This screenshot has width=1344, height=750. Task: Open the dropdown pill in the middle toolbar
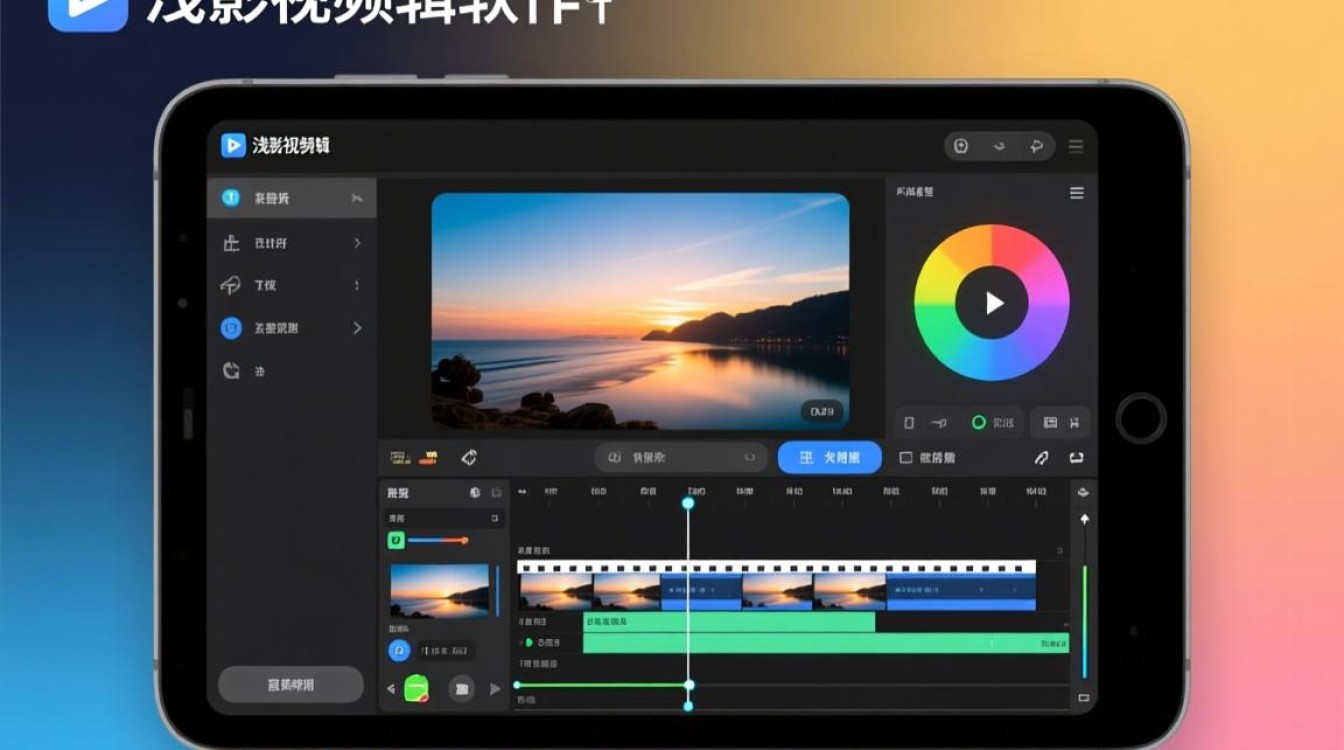point(681,458)
